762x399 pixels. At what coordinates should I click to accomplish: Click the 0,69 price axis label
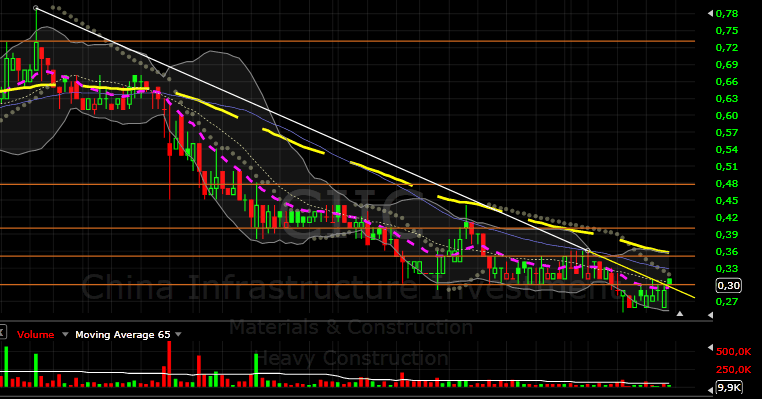click(727, 65)
